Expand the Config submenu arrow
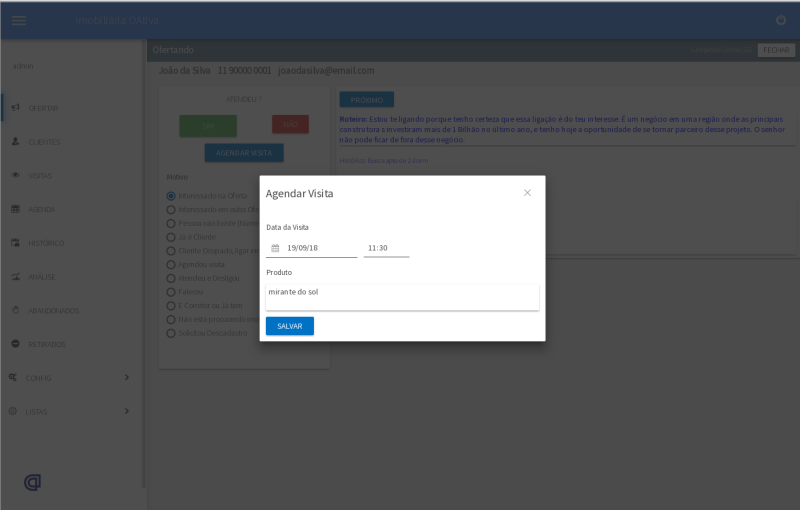The height and width of the screenshot is (510, 800). pos(126,377)
